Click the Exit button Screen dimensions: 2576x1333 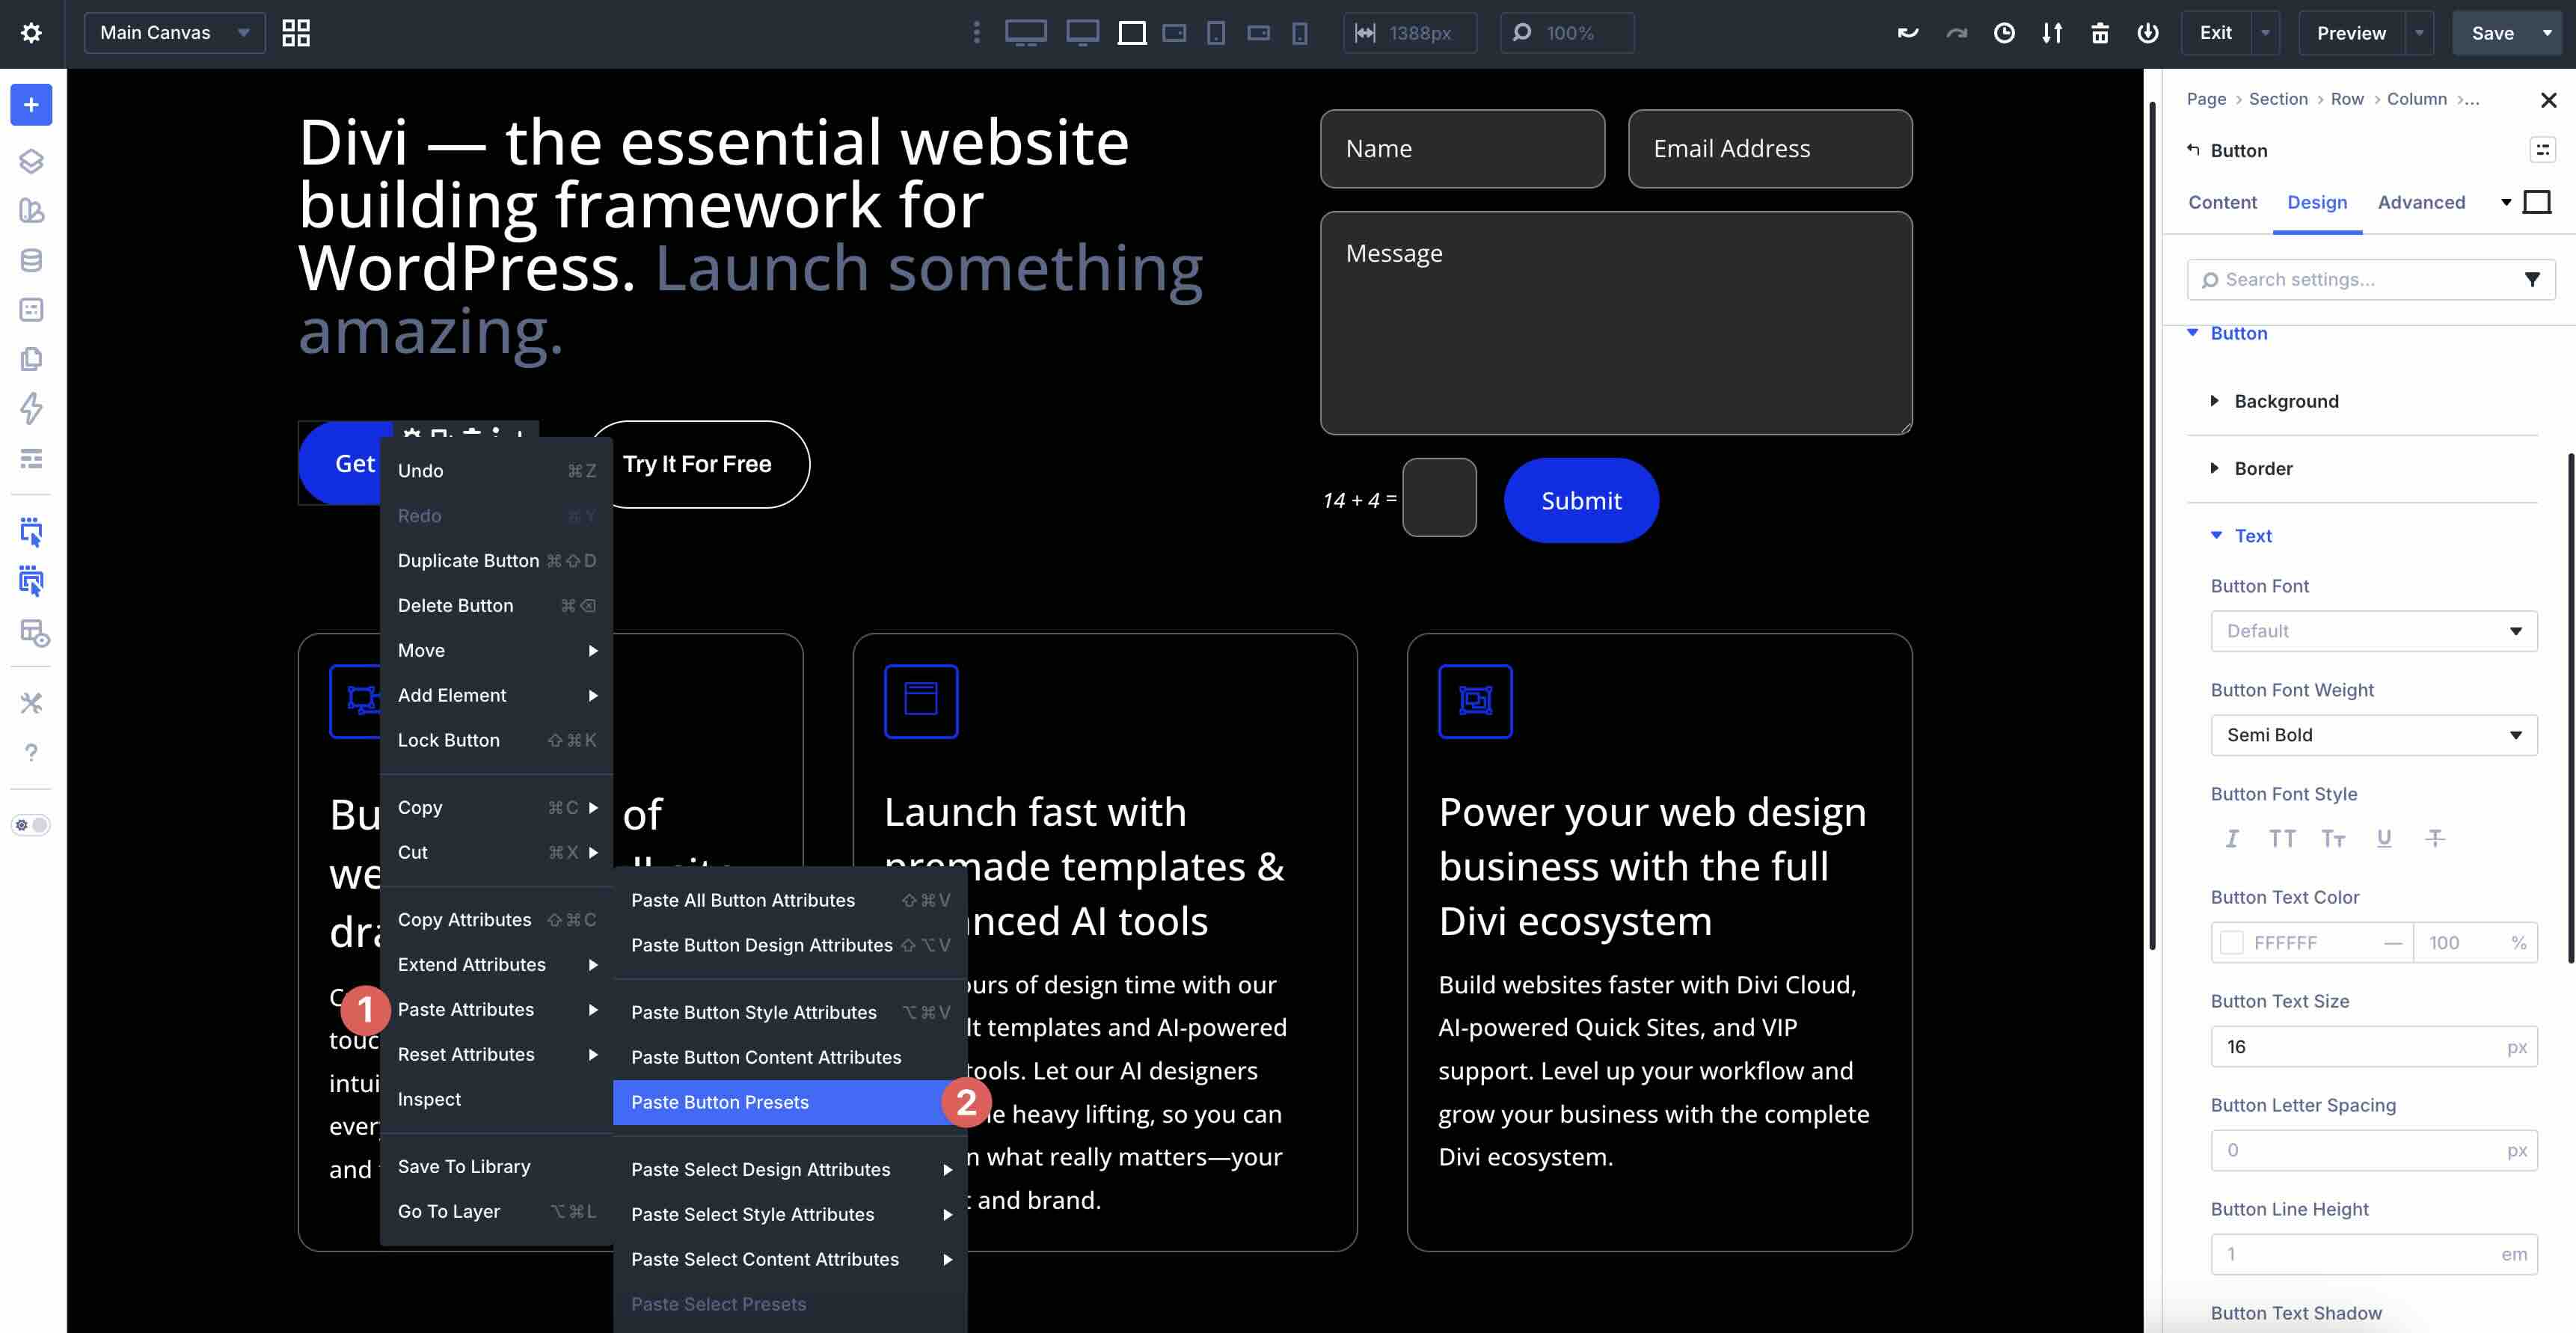pyautogui.click(x=2215, y=33)
